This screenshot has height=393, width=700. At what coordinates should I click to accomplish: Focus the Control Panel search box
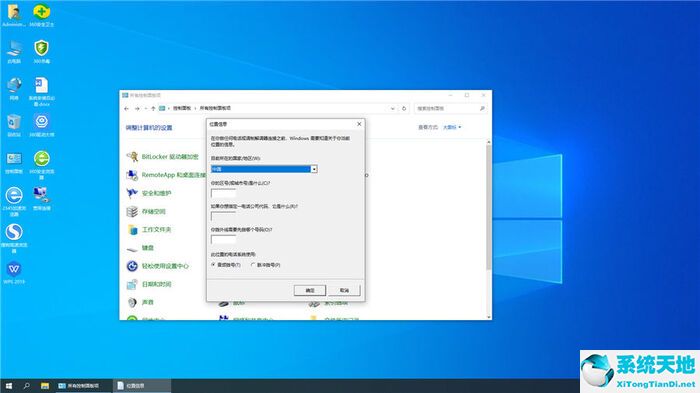[x=450, y=109]
